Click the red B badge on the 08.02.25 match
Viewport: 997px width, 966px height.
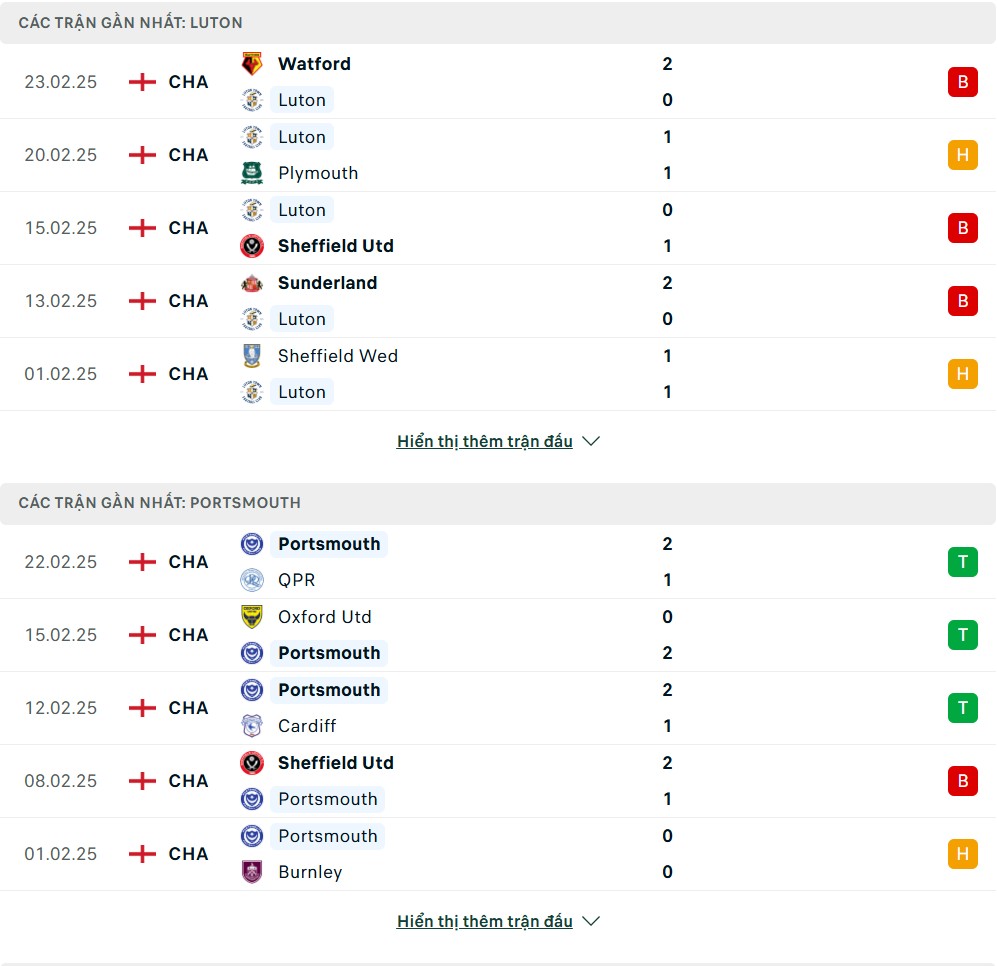tap(962, 781)
